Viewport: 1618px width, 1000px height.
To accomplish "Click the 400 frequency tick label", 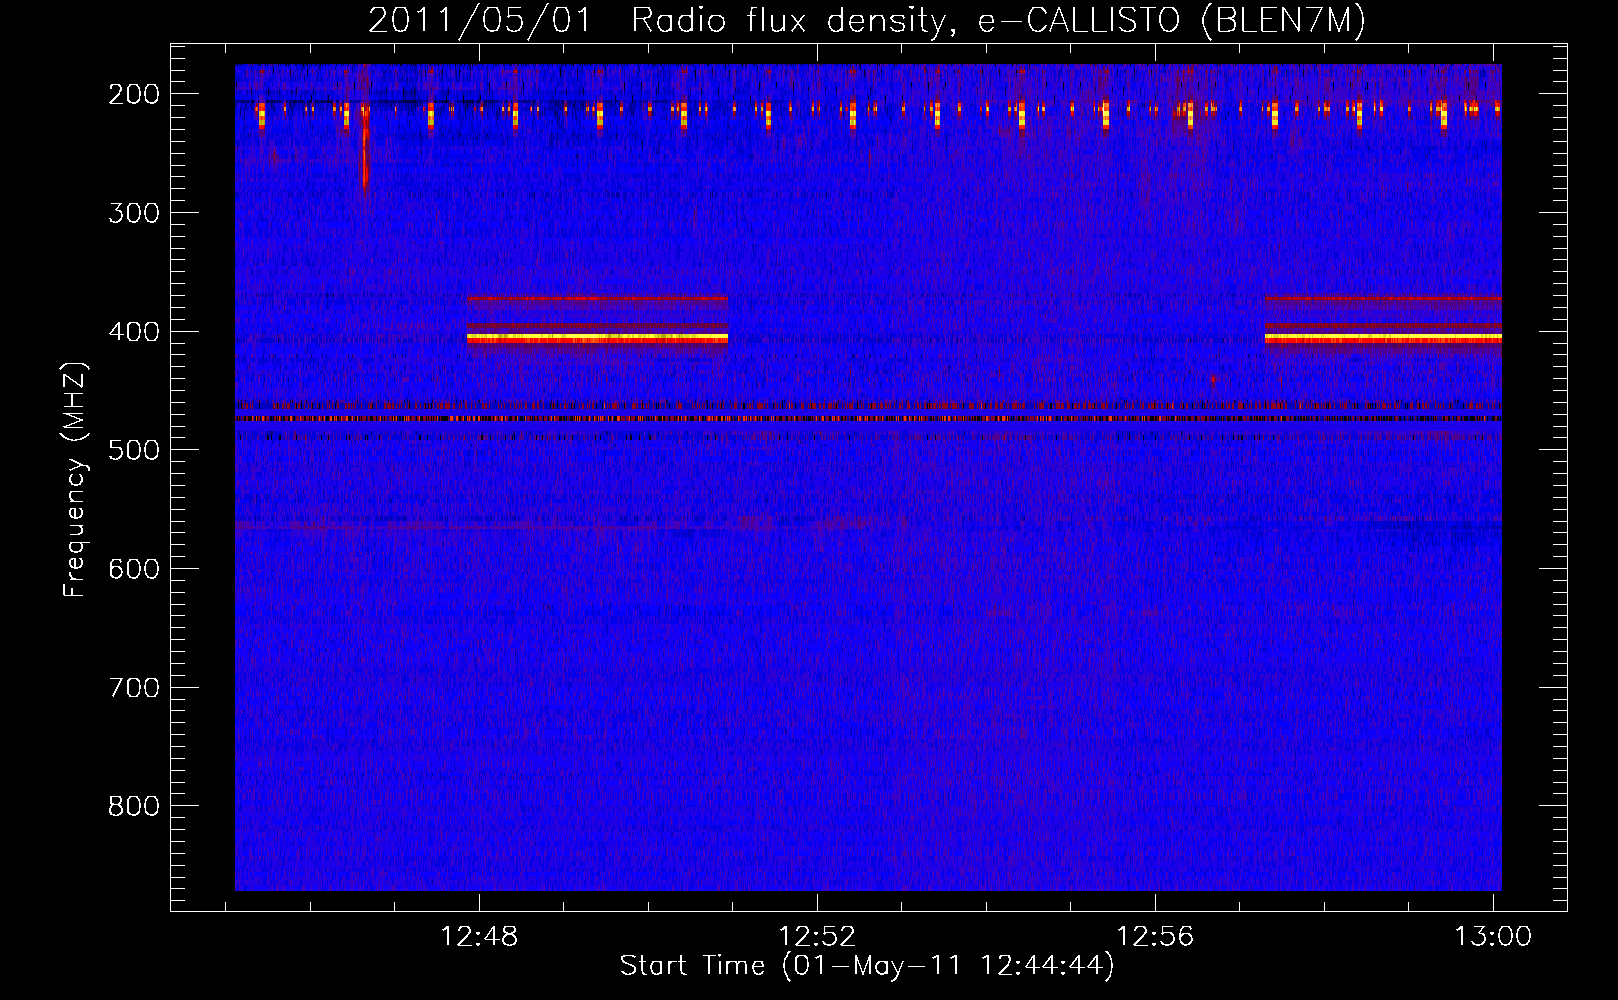I will 134,332.
